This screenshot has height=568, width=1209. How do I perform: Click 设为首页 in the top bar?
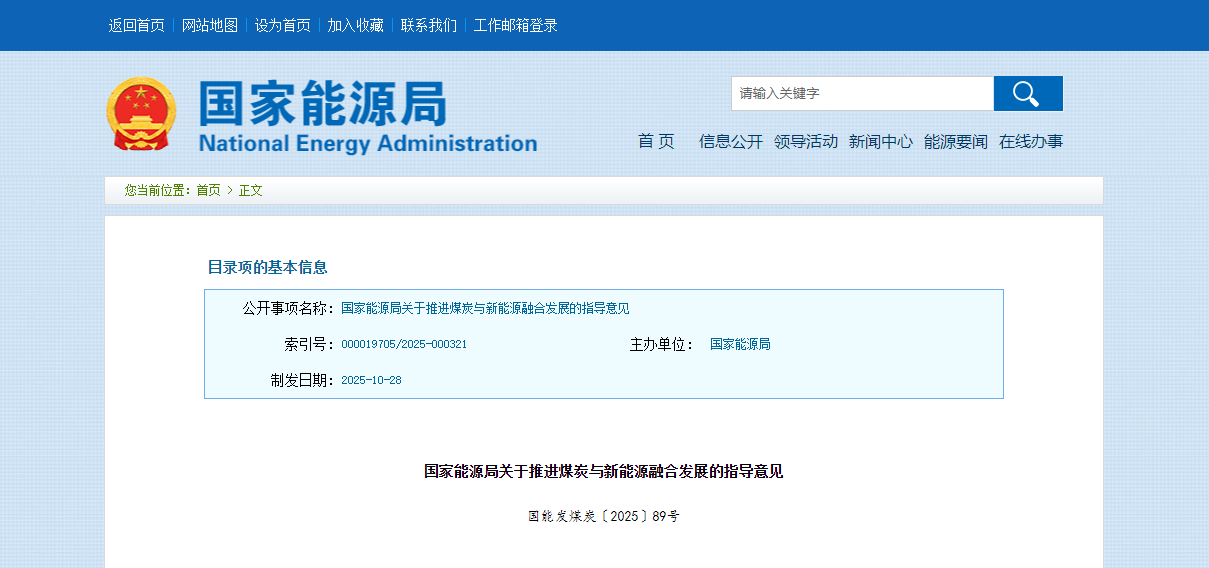tap(283, 25)
